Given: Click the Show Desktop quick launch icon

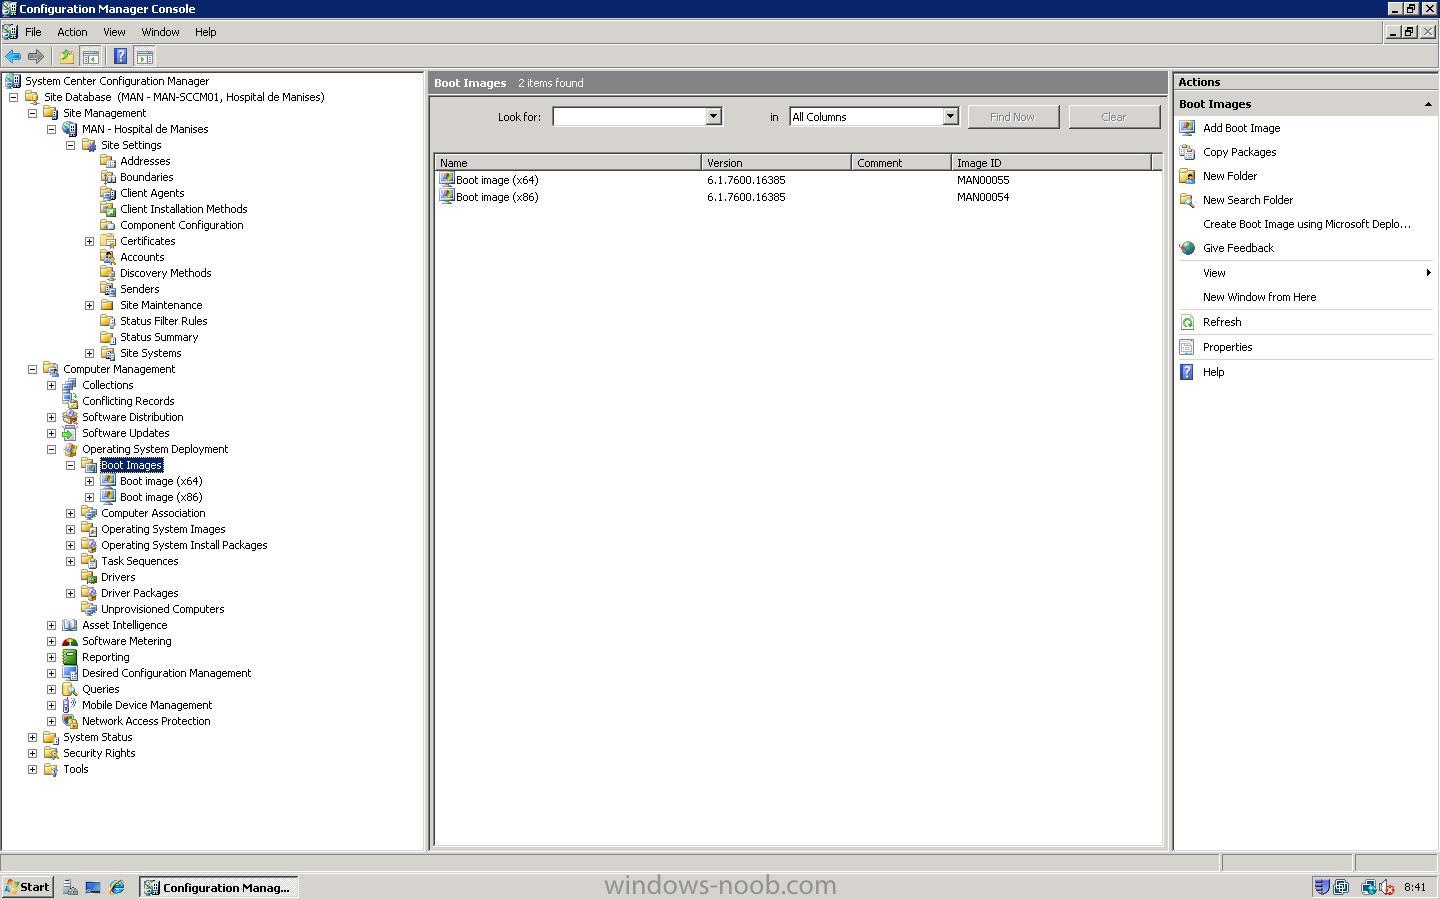Looking at the screenshot, I should [93, 887].
